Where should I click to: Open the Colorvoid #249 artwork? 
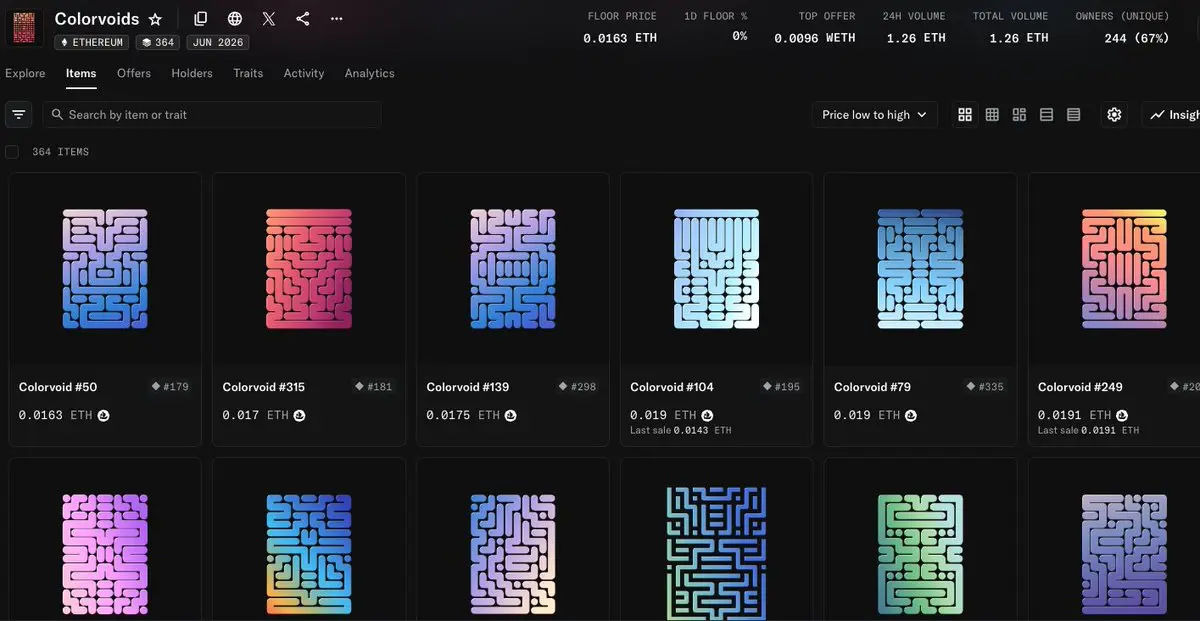coord(1124,269)
